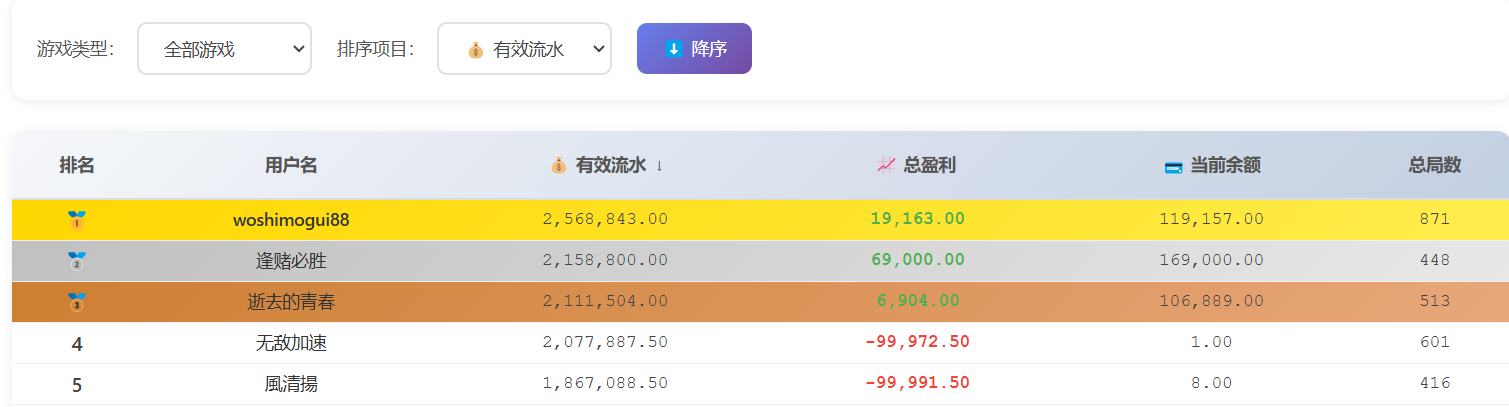Click username 无敌加速 in rank 4

point(291,343)
